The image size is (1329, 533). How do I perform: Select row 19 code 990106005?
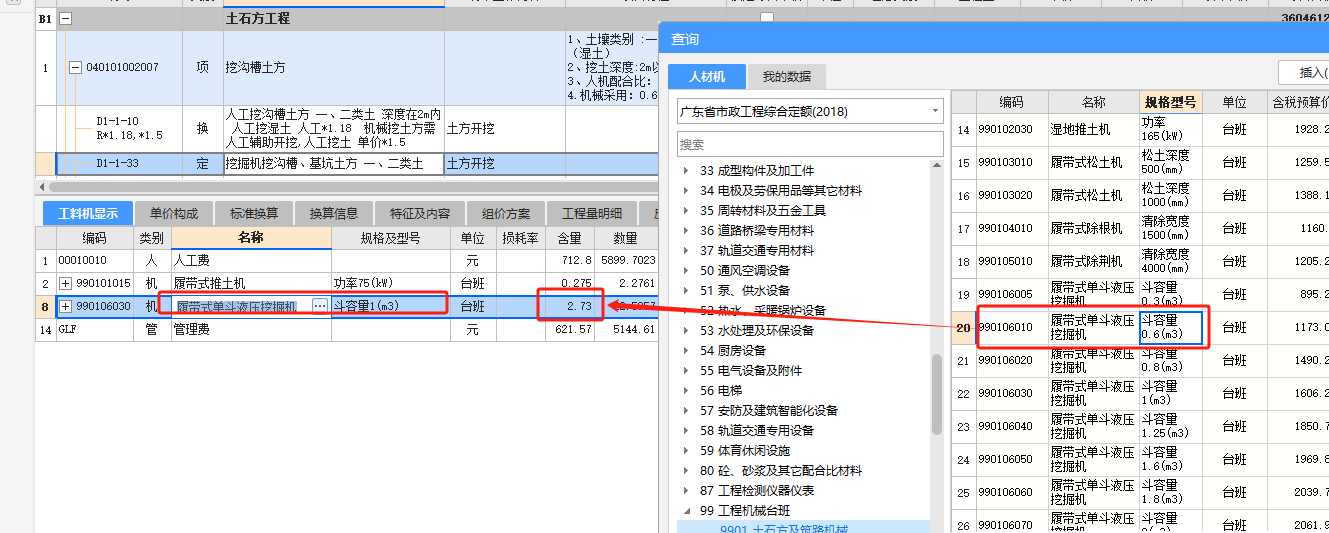(1139, 295)
